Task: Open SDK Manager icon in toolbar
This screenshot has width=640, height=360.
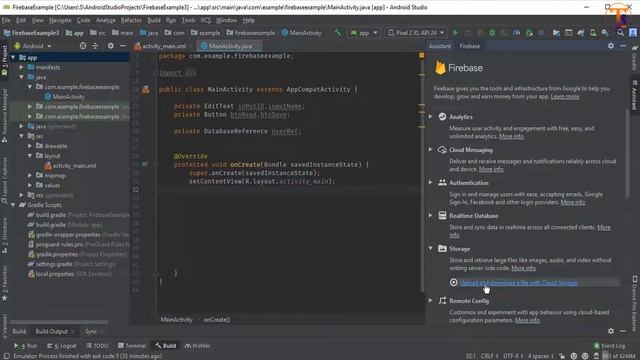Action: (604, 33)
